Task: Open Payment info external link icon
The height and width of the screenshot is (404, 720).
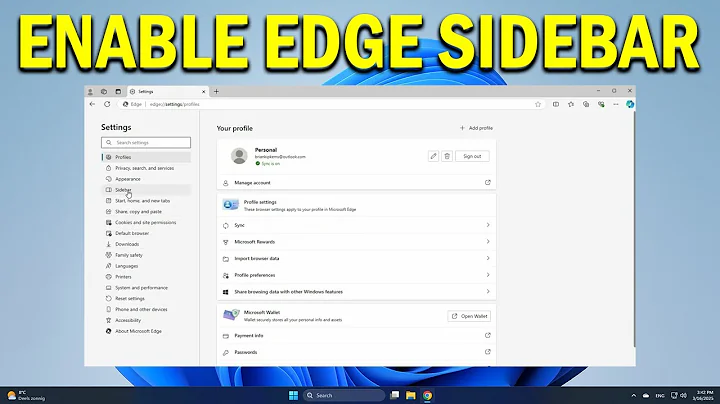Action: click(488, 336)
